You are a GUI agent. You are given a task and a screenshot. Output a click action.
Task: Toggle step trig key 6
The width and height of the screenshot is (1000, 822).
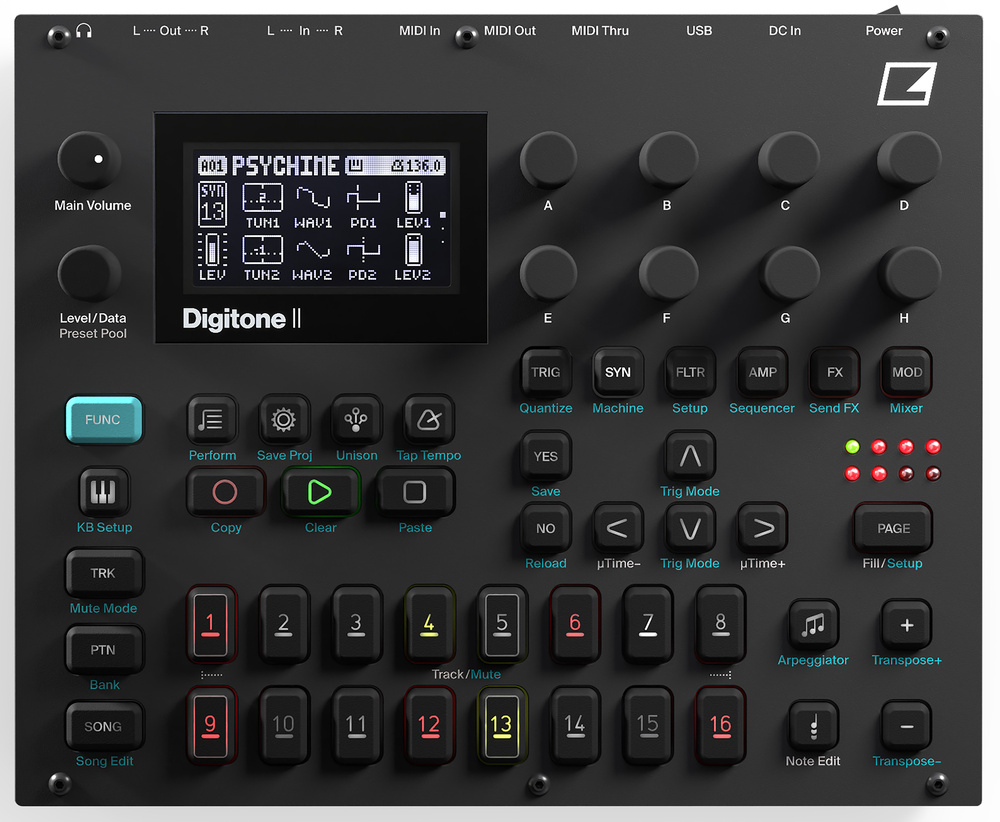point(575,625)
